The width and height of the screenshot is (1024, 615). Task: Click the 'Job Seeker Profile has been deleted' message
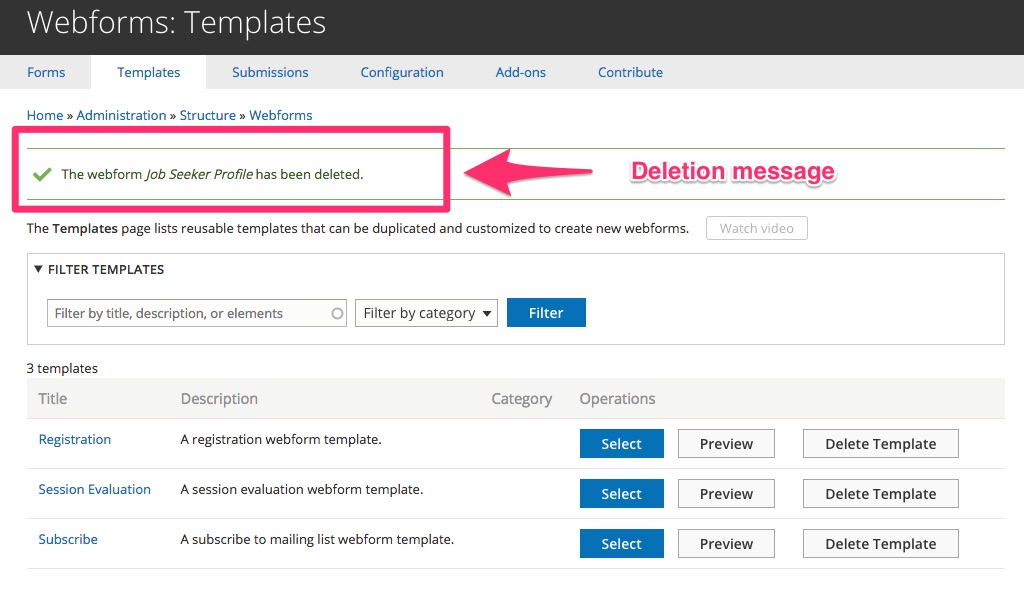[x=212, y=174]
